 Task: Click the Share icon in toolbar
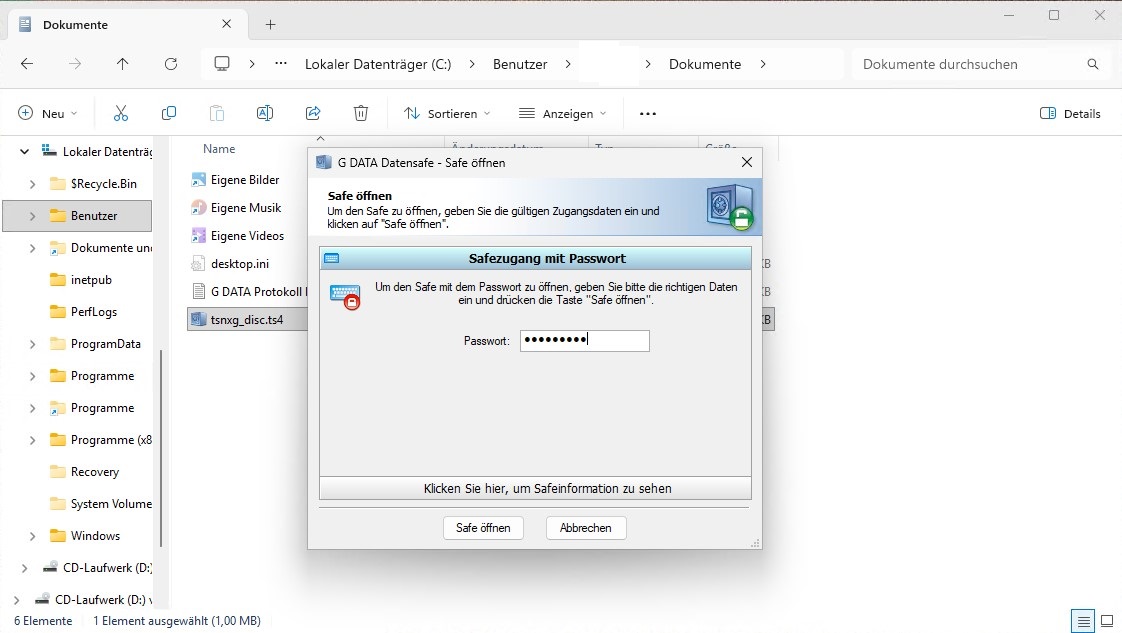point(313,113)
